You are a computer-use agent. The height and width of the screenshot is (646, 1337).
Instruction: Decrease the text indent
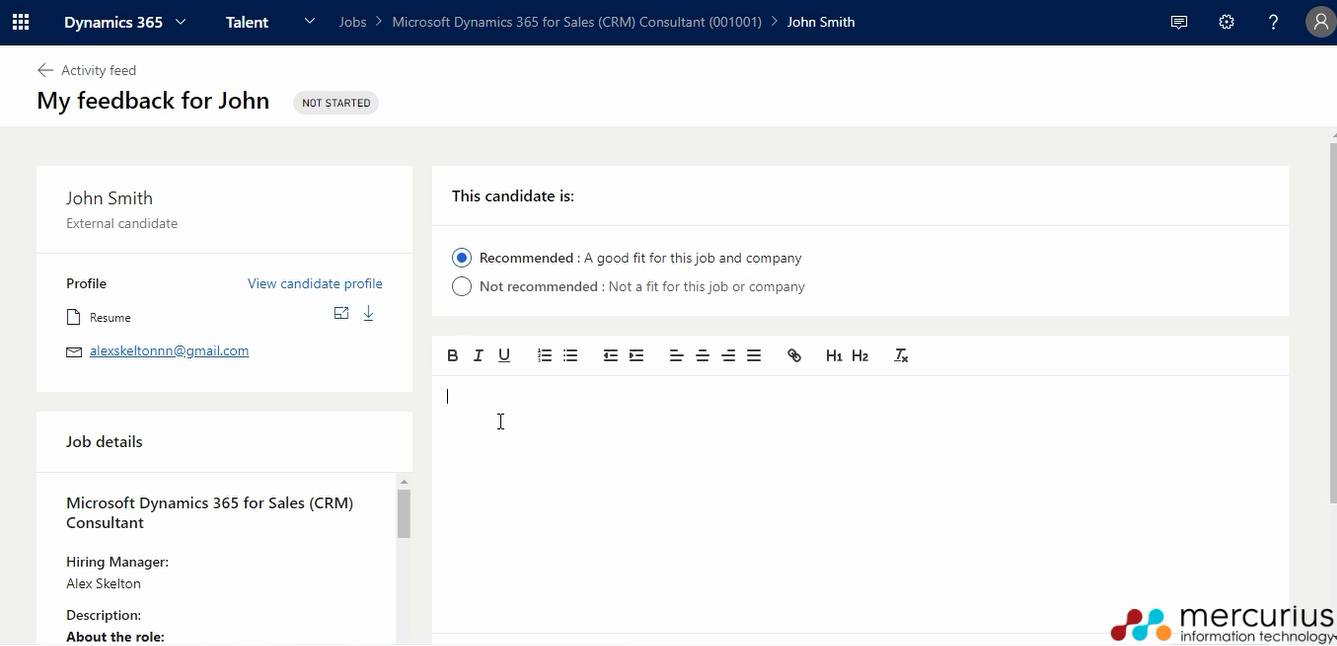pyautogui.click(x=610, y=355)
